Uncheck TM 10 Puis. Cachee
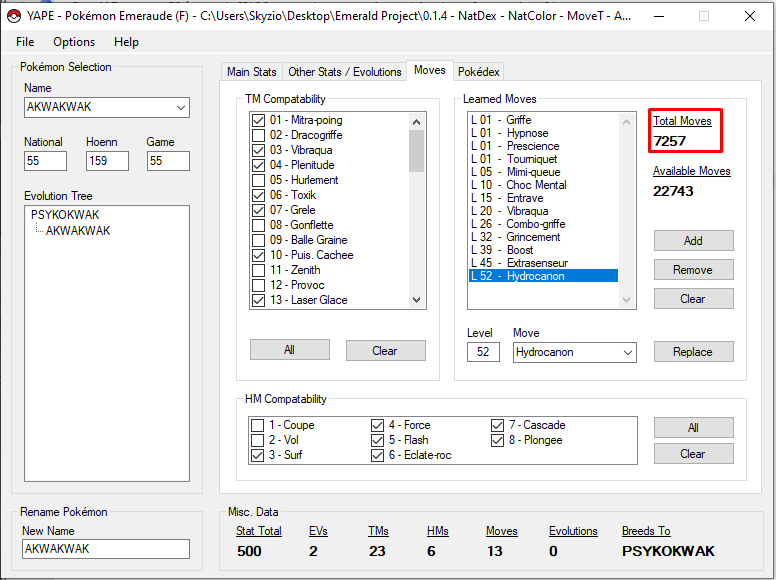The image size is (776, 580). (258, 255)
